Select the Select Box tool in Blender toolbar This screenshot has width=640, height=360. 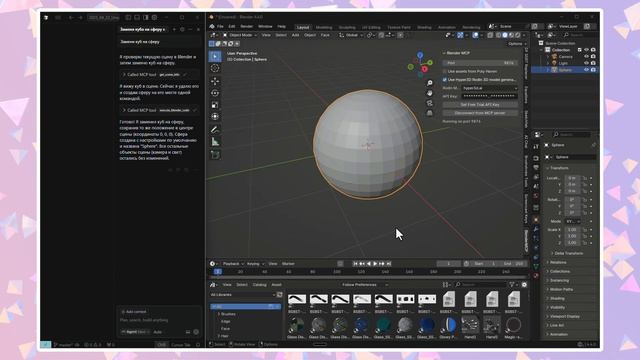point(215,56)
